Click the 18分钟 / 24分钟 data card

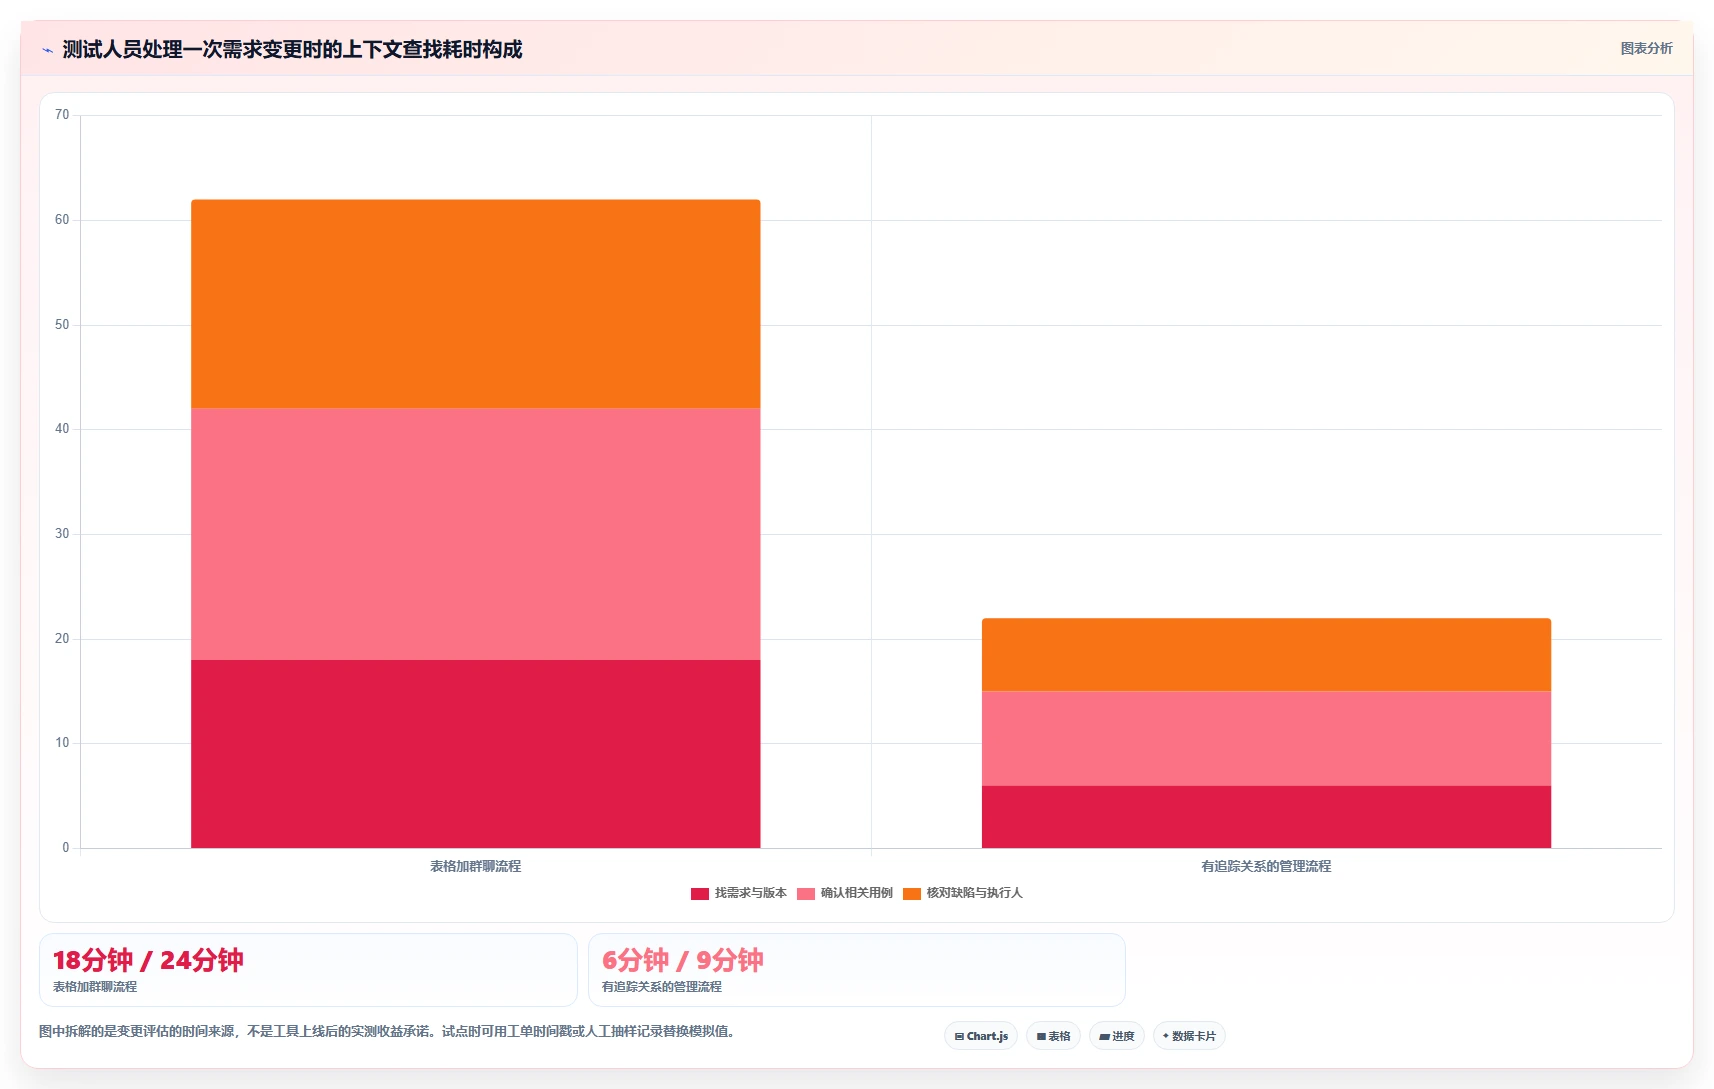point(308,970)
